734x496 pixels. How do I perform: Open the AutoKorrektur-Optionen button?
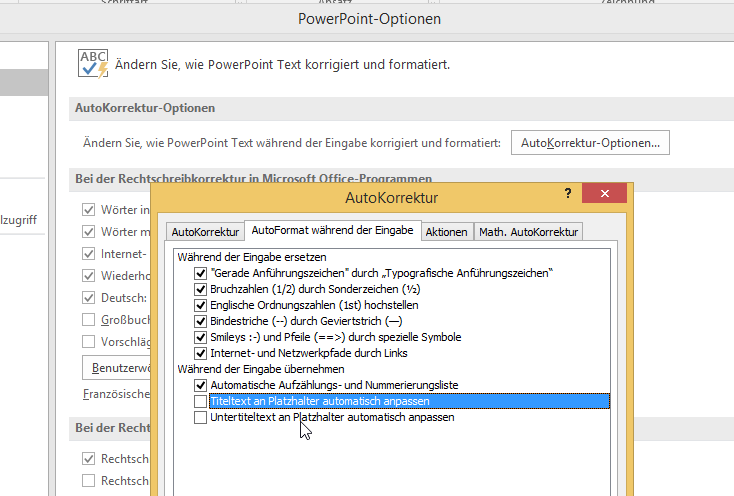pyautogui.click(x=590, y=143)
